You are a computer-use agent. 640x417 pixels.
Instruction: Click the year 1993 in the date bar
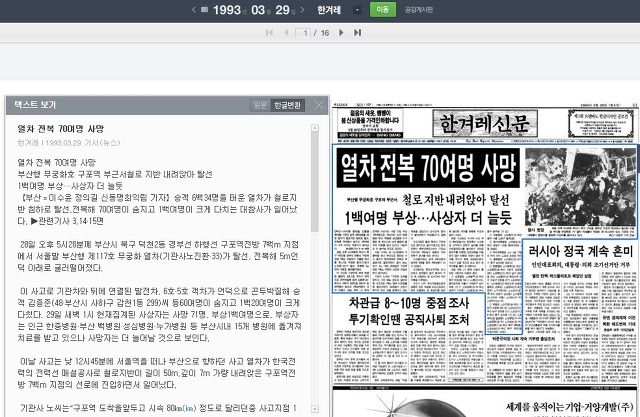pyautogui.click(x=227, y=10)
